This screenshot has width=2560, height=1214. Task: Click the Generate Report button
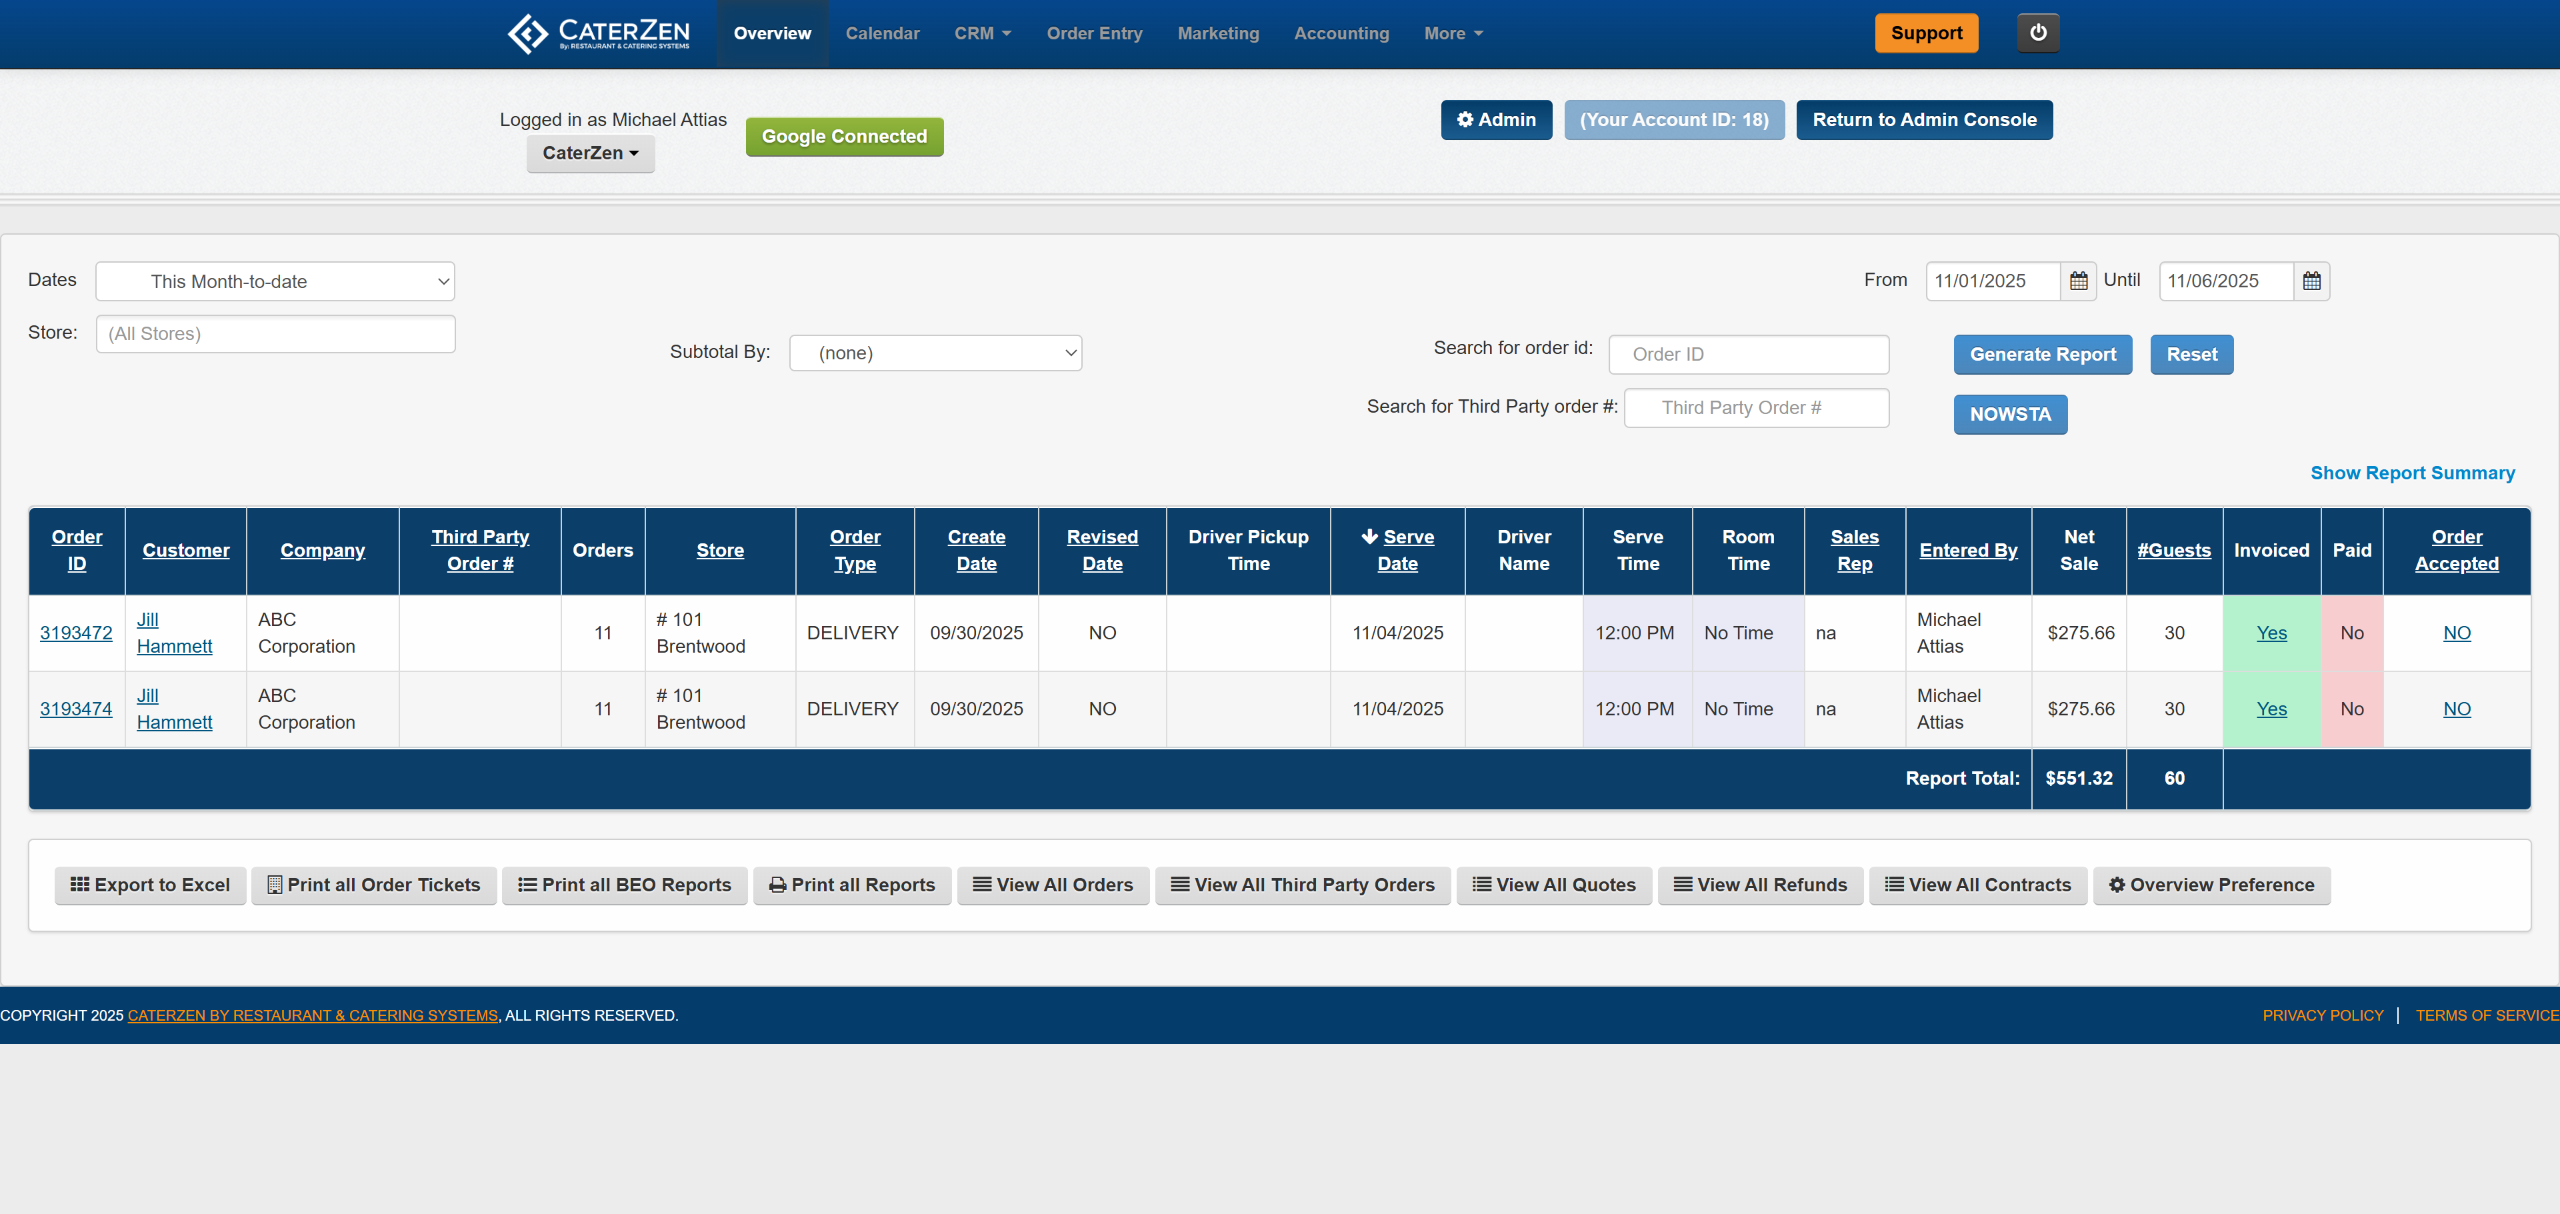[2042, 355]
